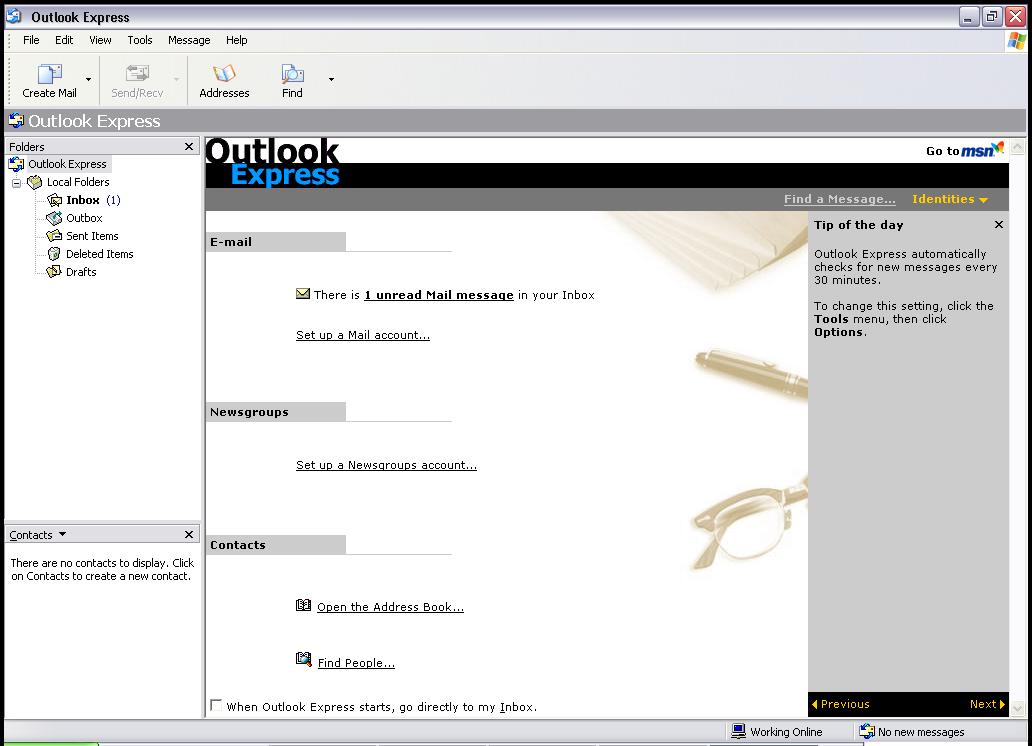This screenshot has width=1032, height=746.
Task: Click the scrollbar up arrow
Action: [x=1018, y=146]
